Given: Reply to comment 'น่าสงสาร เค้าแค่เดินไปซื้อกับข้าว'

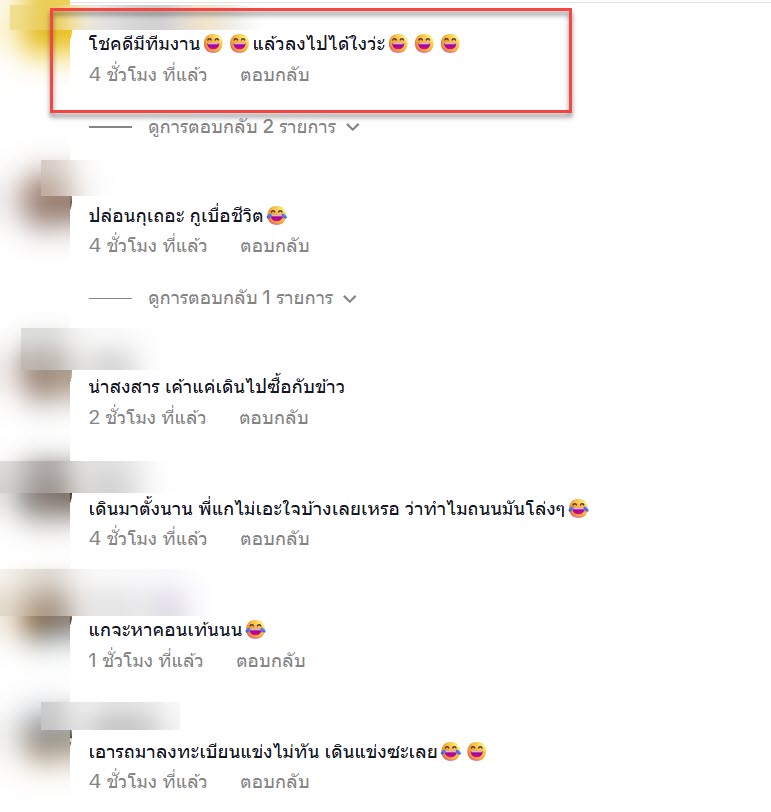Looking at the screenshot, I should tap(273, 418).
